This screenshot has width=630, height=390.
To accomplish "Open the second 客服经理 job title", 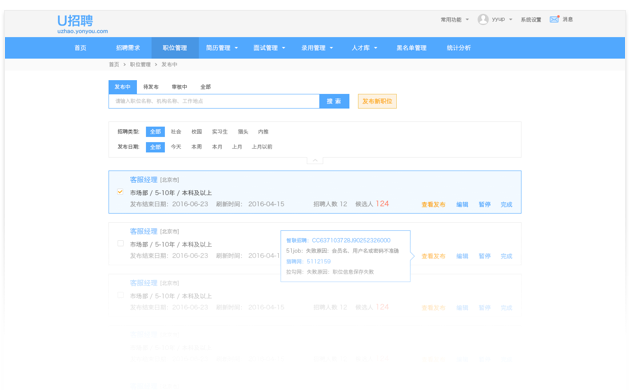I will pyautogui.click(x=143, y=231).
